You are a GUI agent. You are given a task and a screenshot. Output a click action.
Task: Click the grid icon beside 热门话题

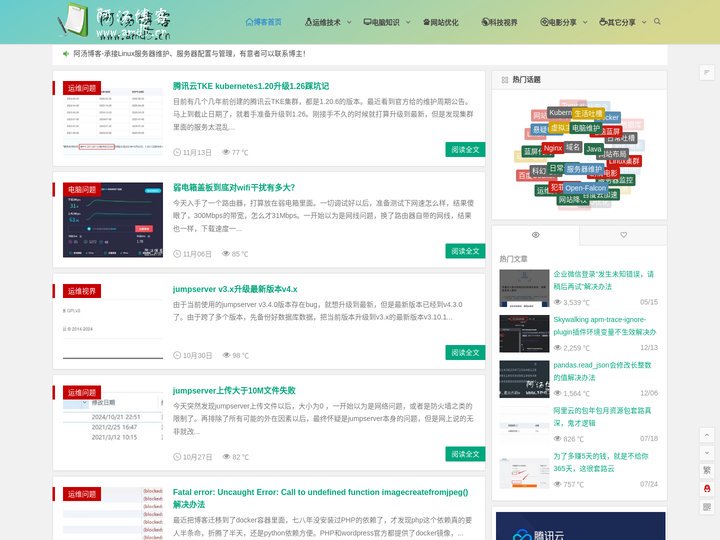(505, 80)
